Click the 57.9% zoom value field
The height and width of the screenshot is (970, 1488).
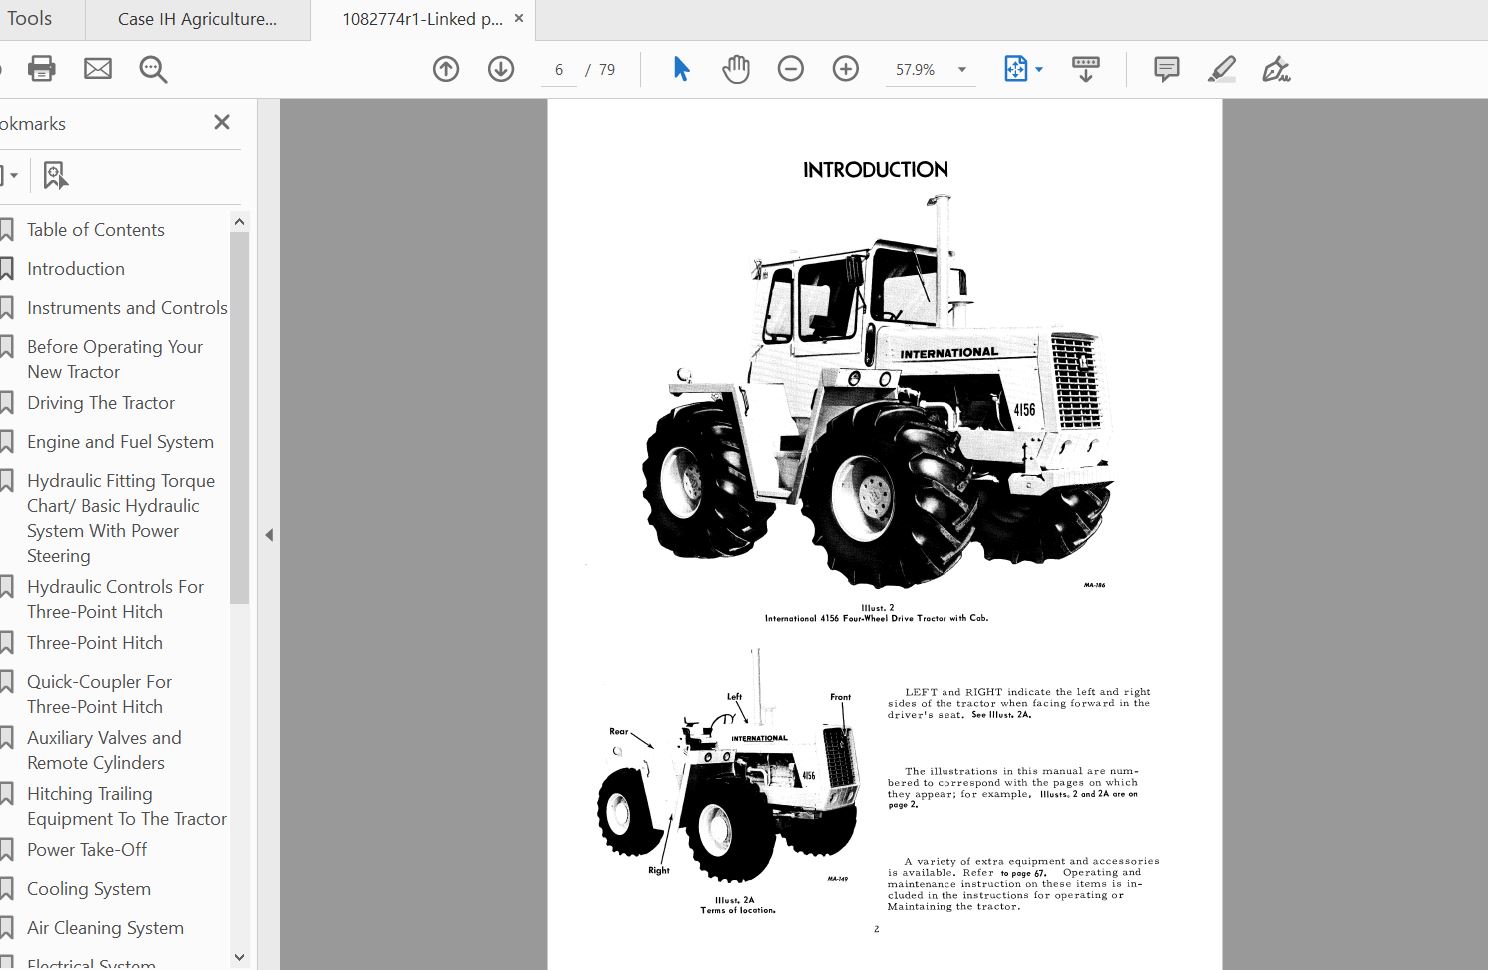point(916,70)
